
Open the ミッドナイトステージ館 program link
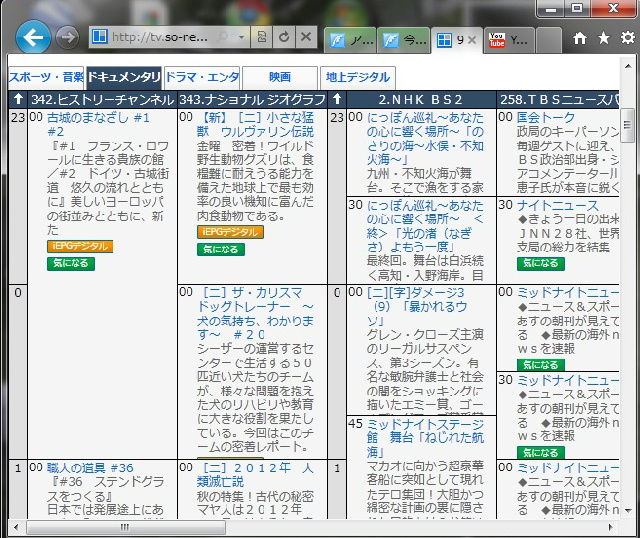click(425, 438)
